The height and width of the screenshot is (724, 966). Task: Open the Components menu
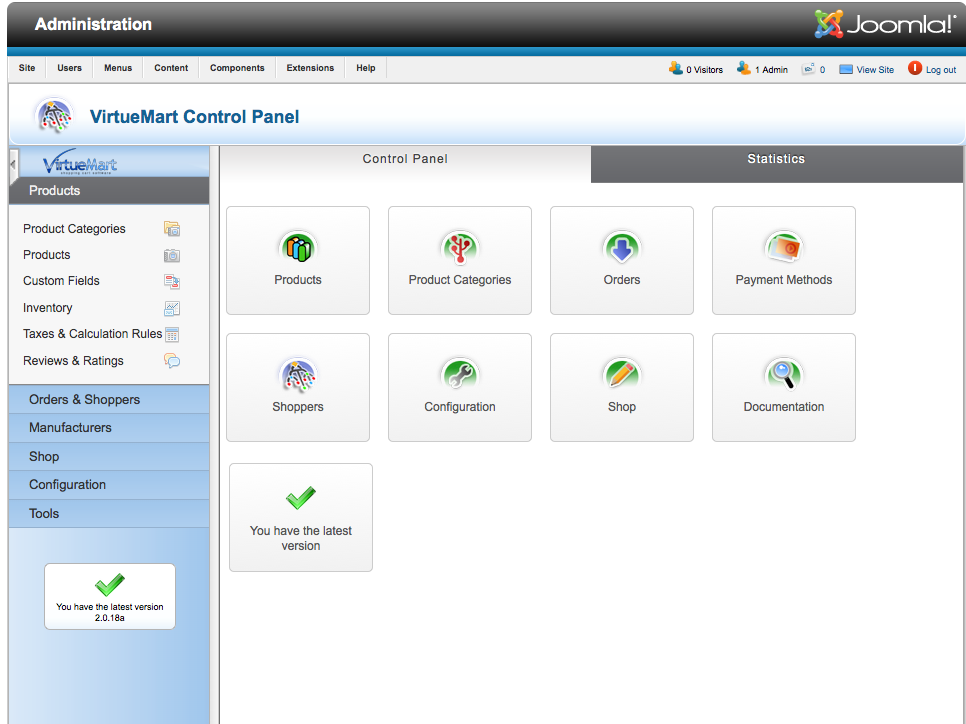pyautogui.click(x=237, y=68)
